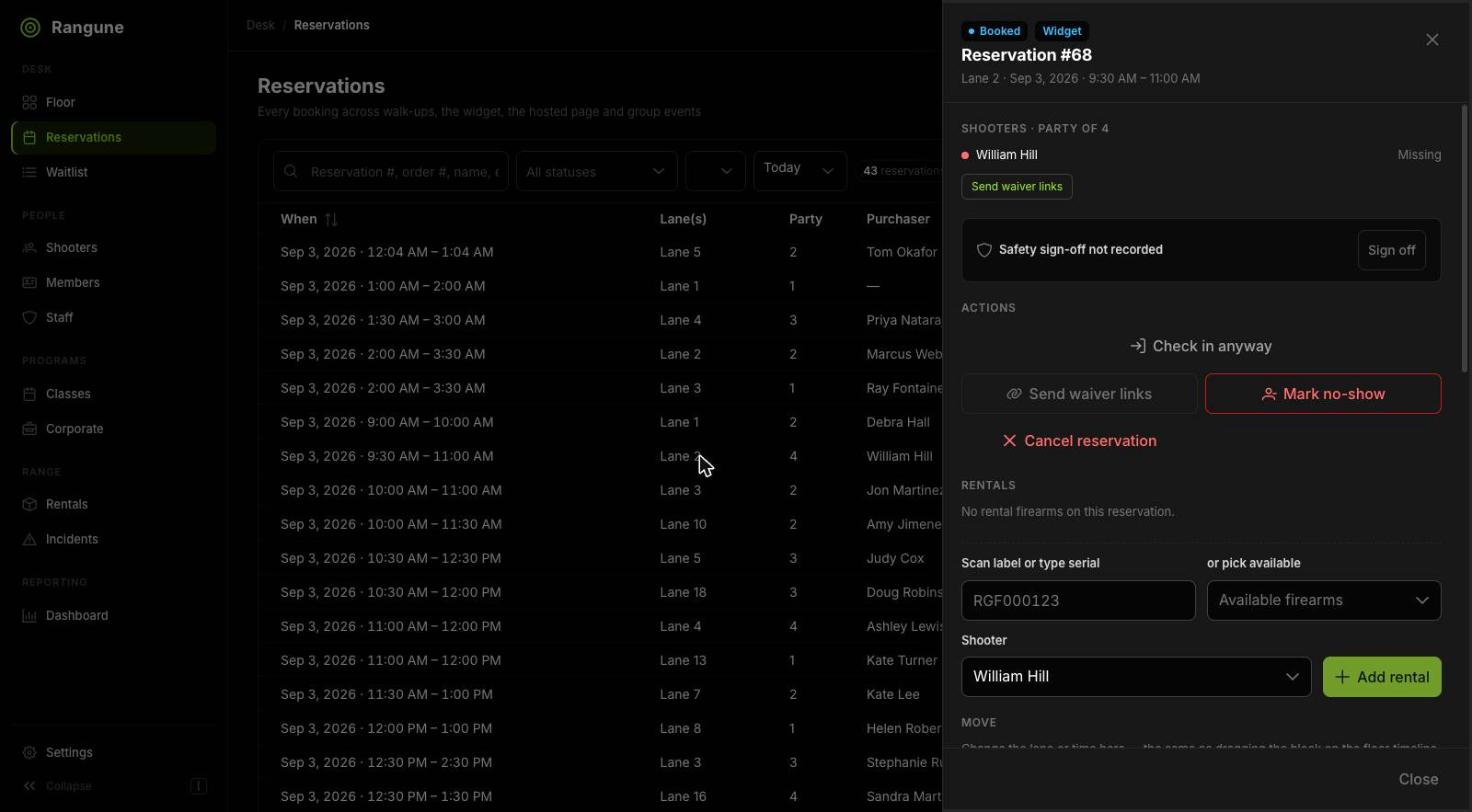Select the Tom Okafor reservation row
Viewport: 1472px width, 812px height.
(x=600, y=252)
